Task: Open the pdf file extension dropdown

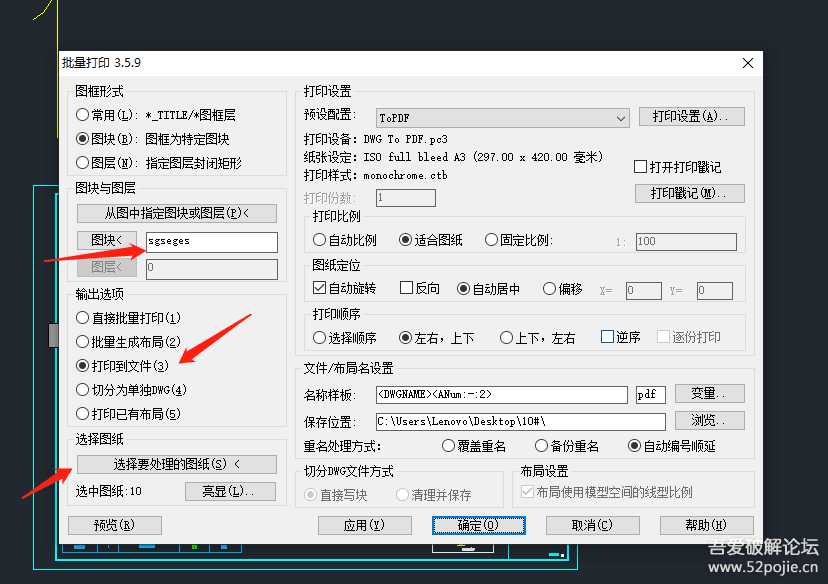Action: click(650, 395)
